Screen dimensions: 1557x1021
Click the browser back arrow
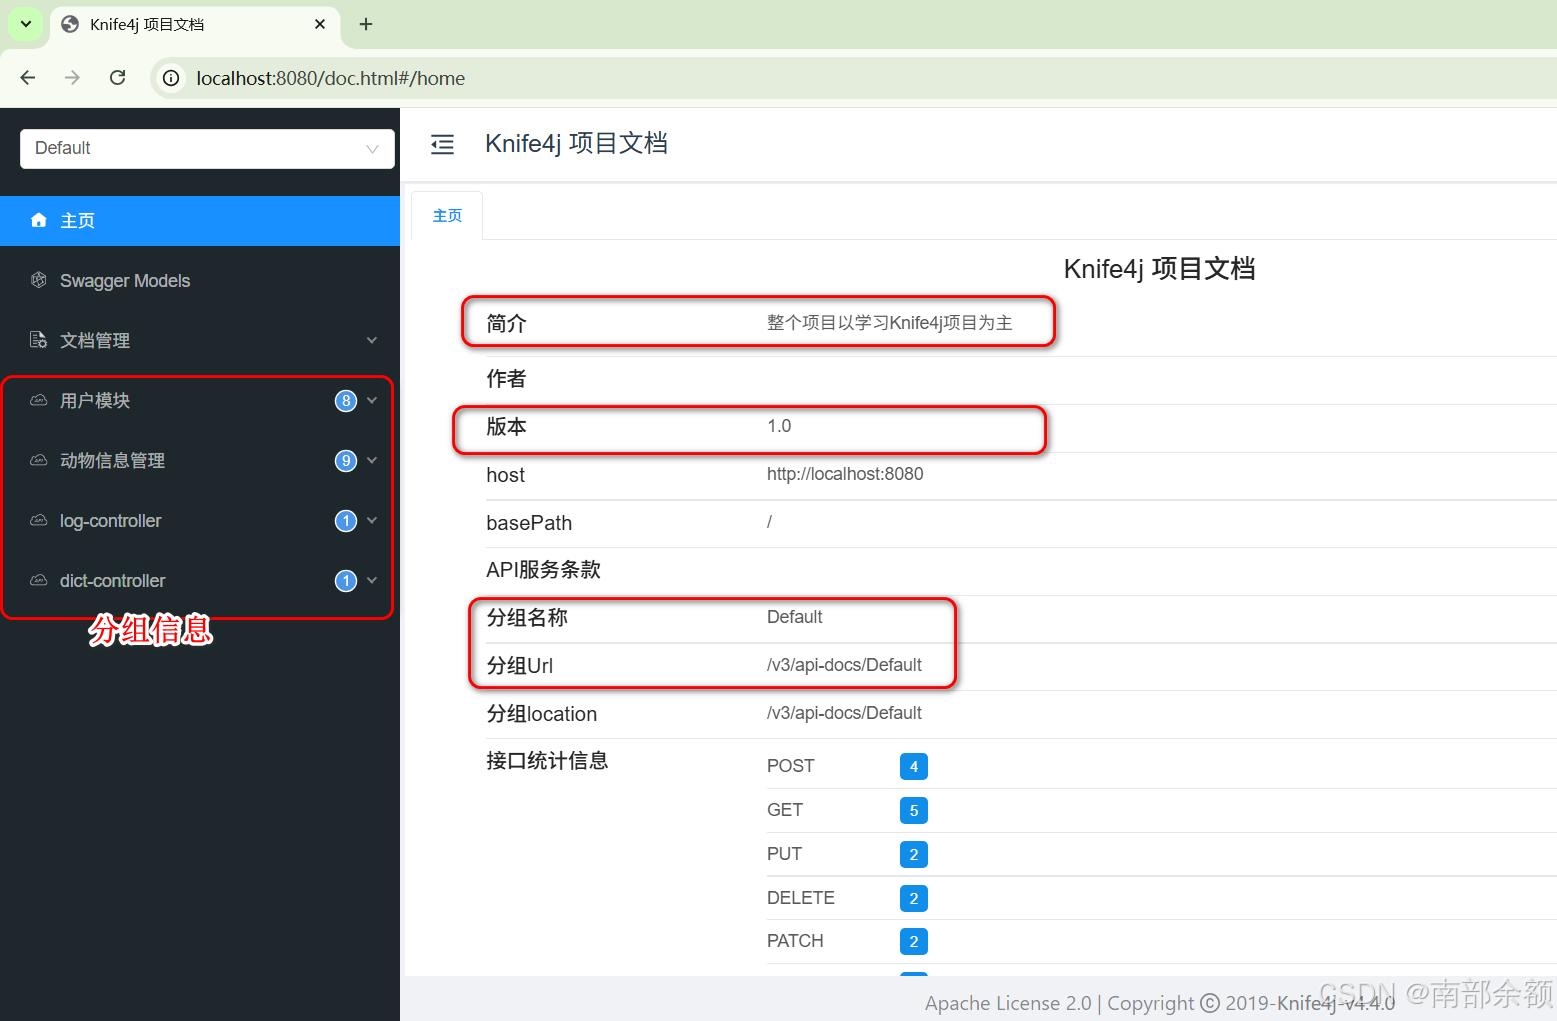click(28, 78)
